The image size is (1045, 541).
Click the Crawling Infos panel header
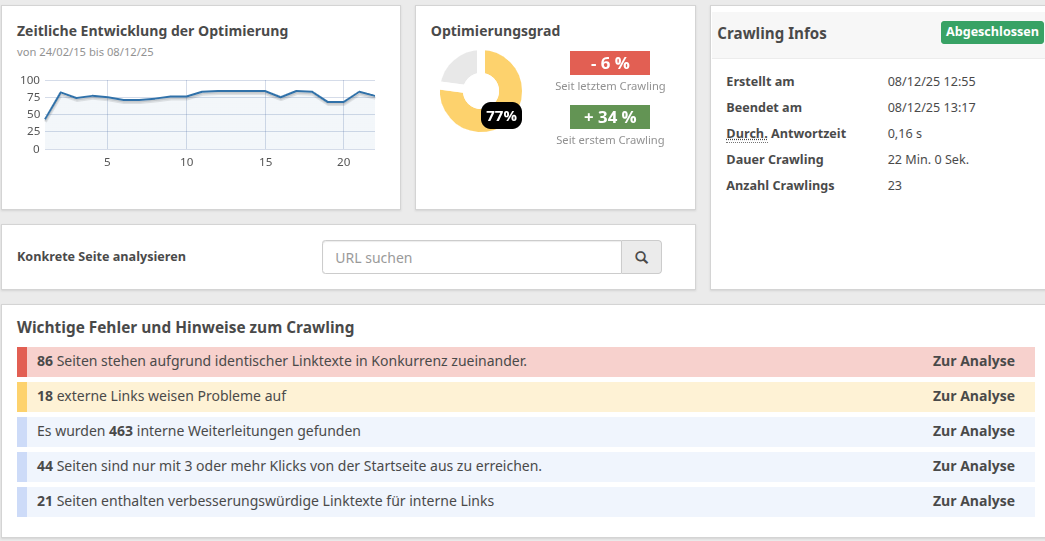pyautogui.click(x=772, y=33)
